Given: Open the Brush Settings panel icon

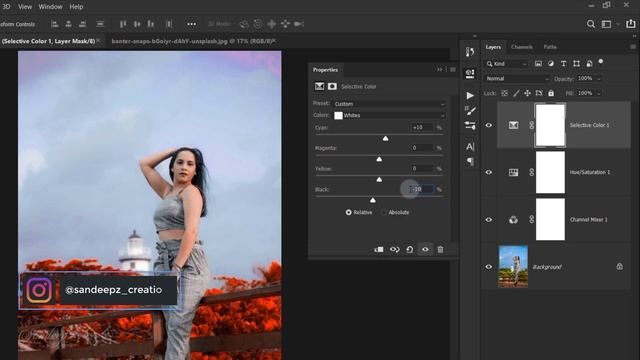Looking at the screenshot, I should [470, 111].
